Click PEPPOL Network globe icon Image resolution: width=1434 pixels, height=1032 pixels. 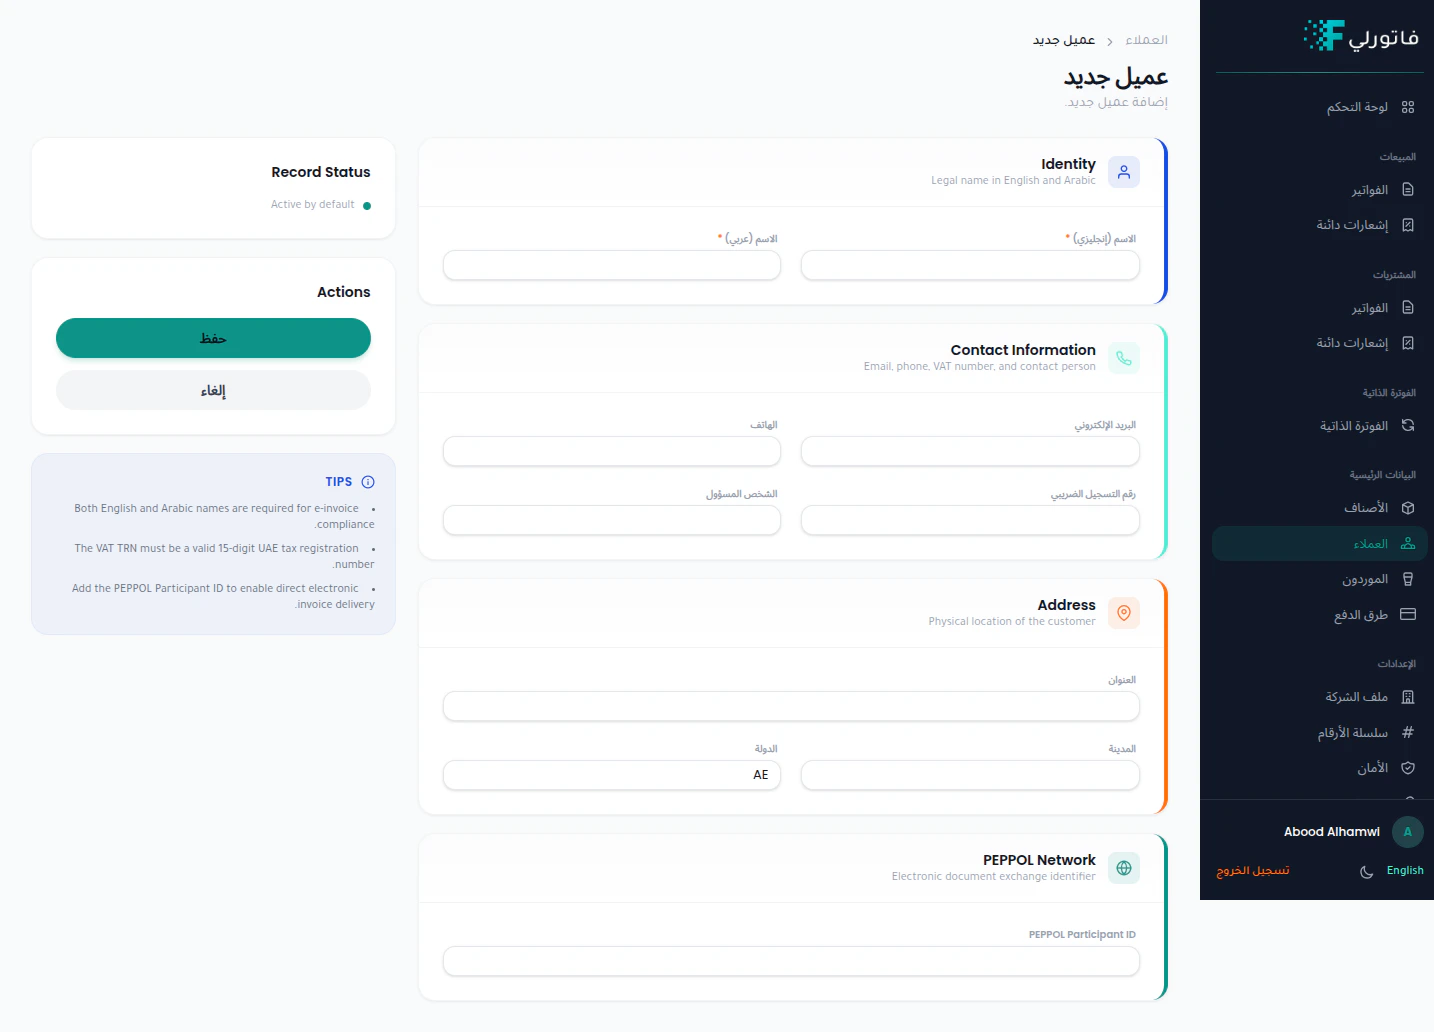click(x=1124, y=868)
